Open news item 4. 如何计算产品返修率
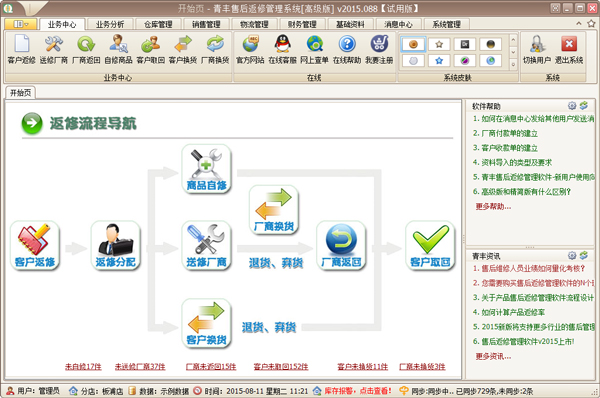 (509, 312)
